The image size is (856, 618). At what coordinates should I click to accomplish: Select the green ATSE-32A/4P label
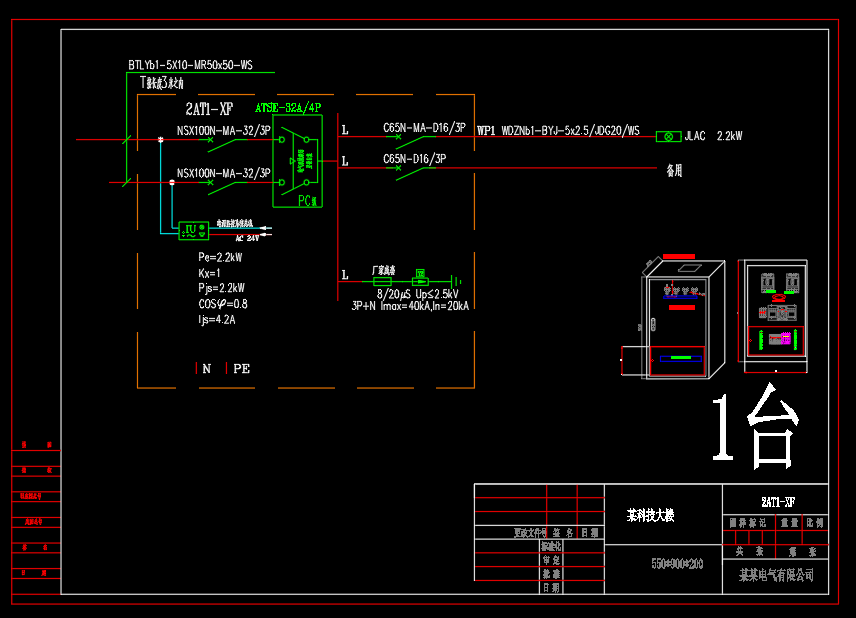tap(288, 108)
